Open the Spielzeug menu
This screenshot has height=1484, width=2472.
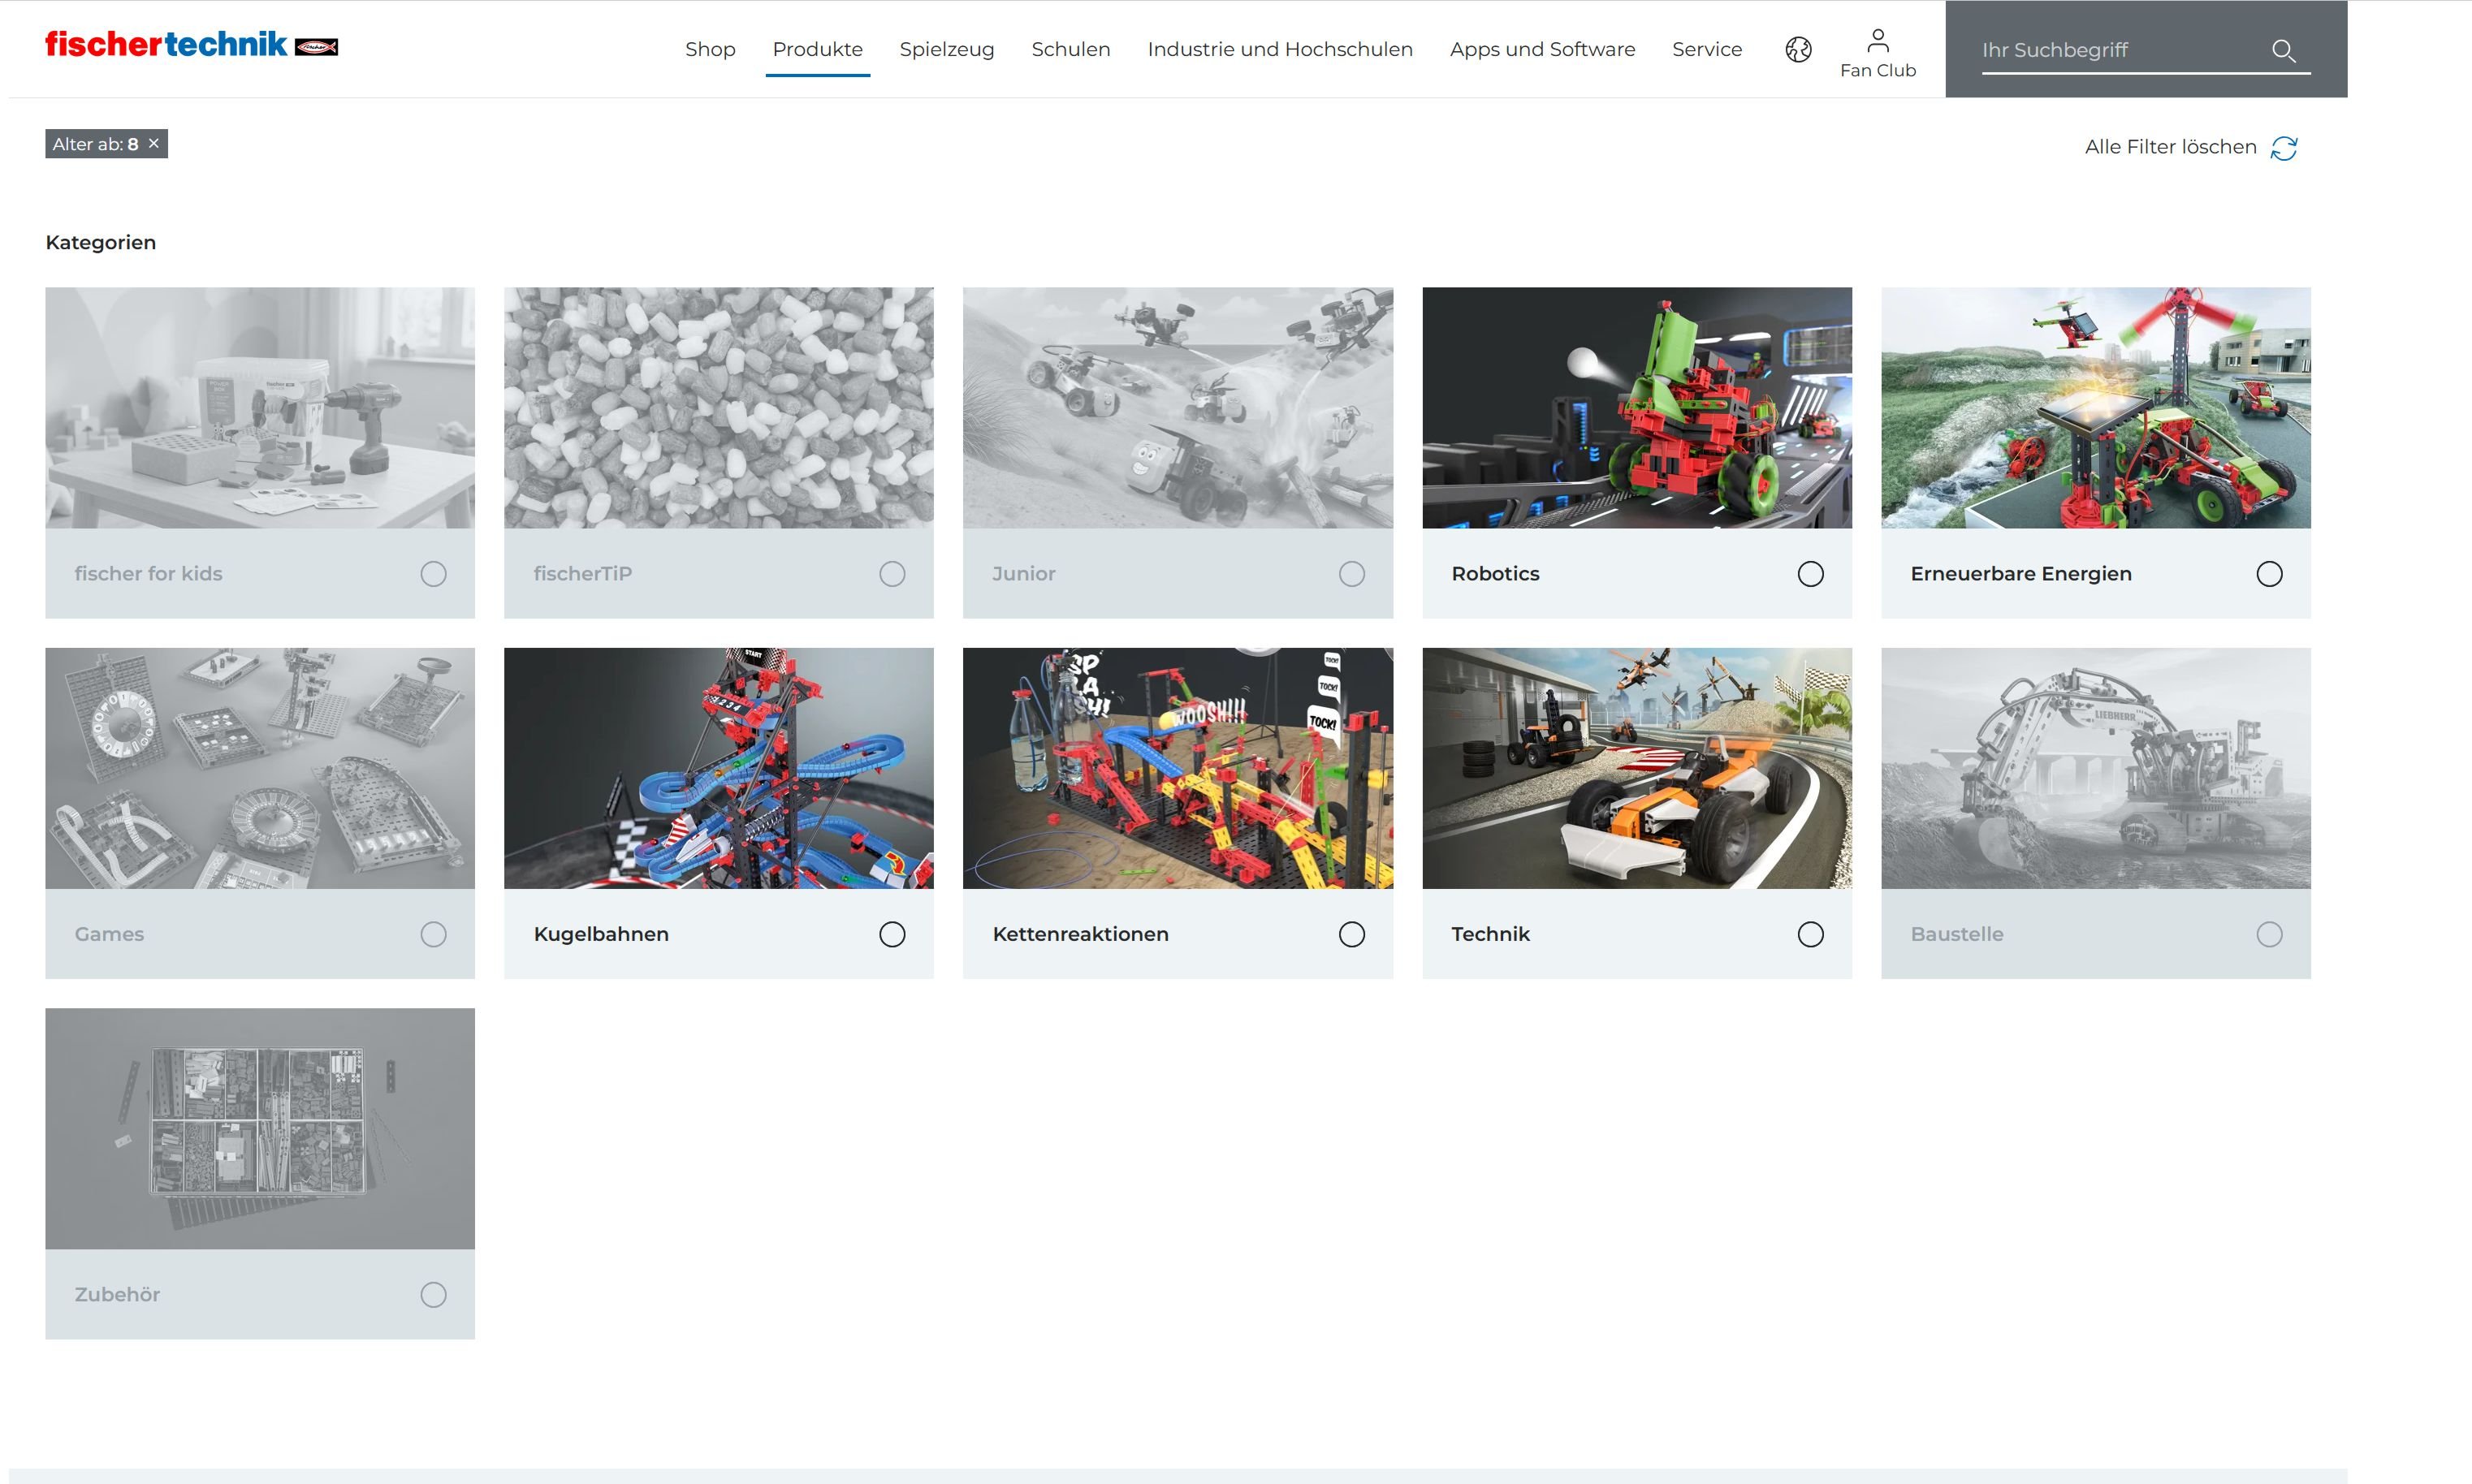(946, 49)
